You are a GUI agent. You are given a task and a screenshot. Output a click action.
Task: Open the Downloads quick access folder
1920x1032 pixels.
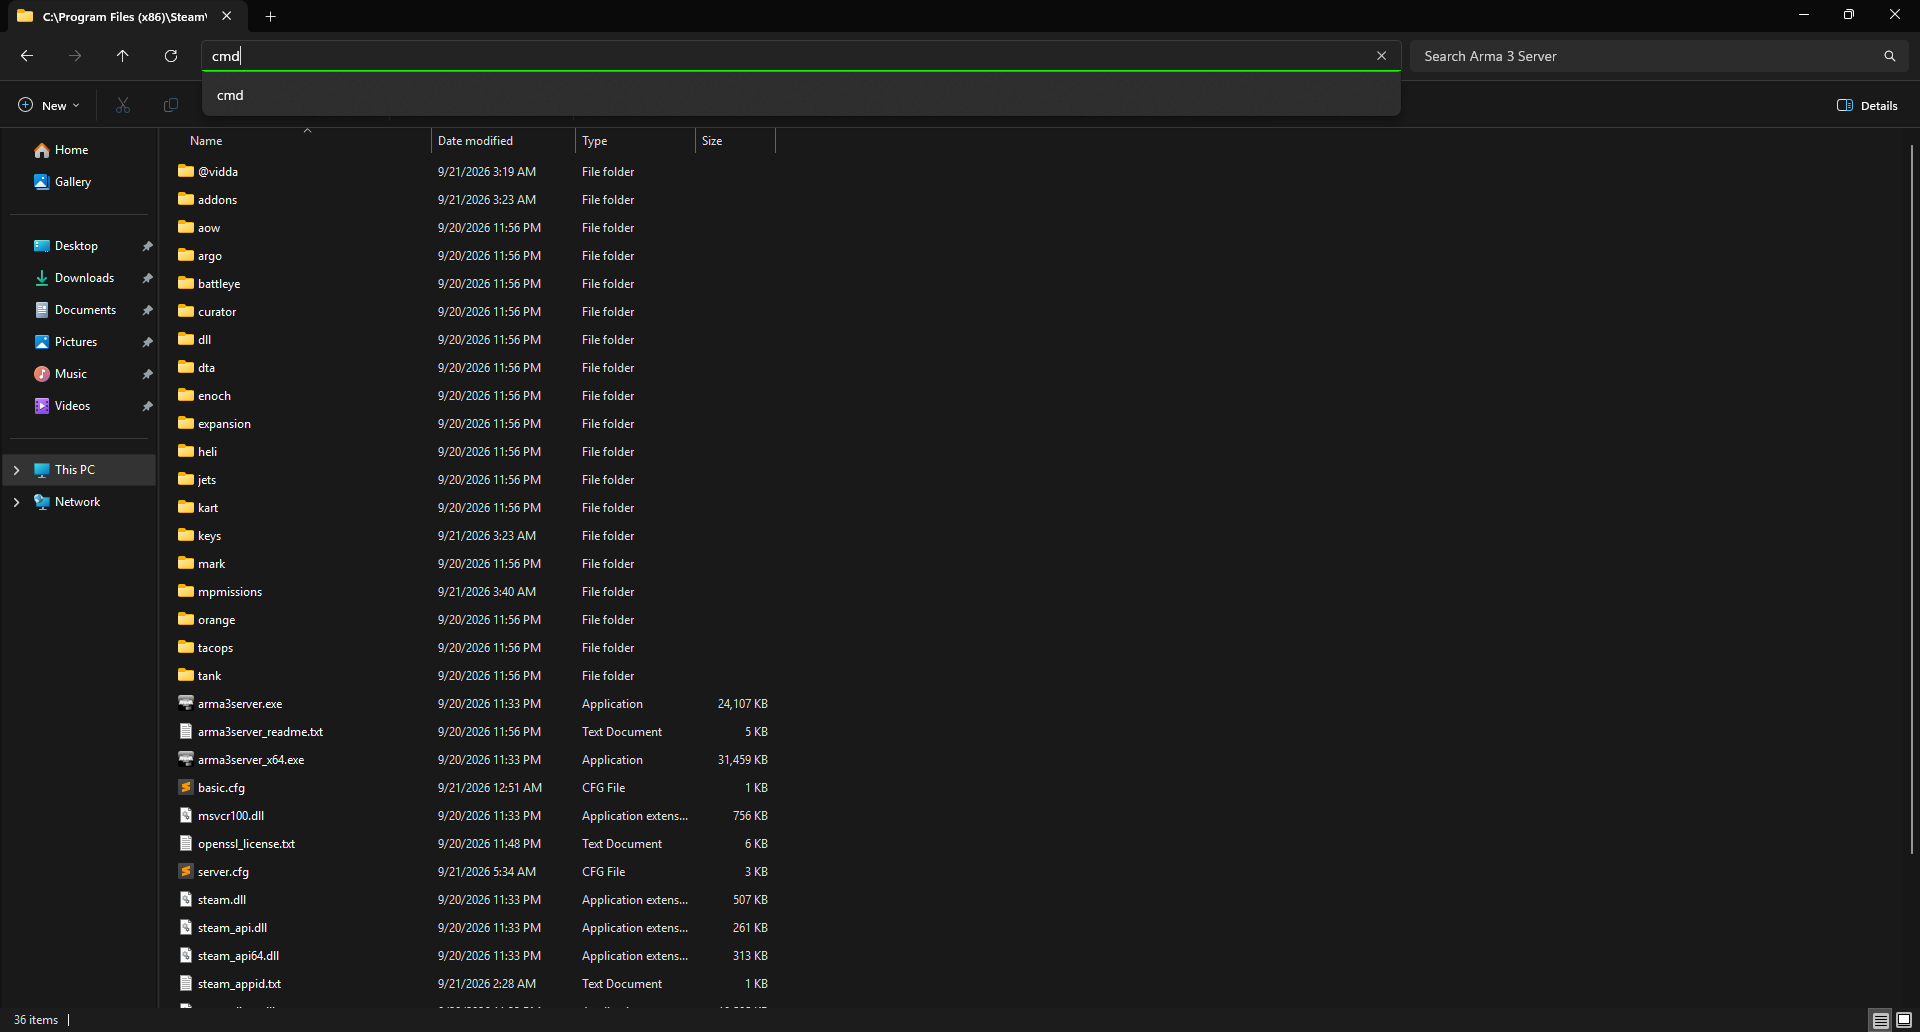pos(84,278)
